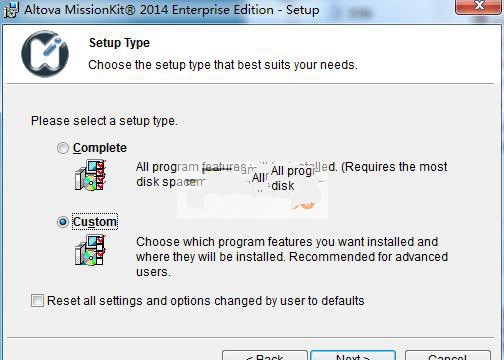Go to previous step with Back button
504x360 pixels.
click(265, 355)
